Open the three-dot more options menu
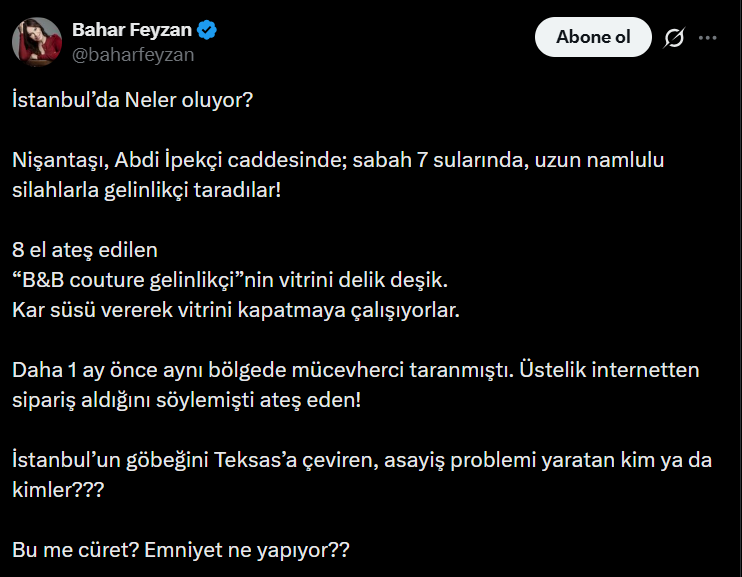742x577 pixels. [708, 38]
